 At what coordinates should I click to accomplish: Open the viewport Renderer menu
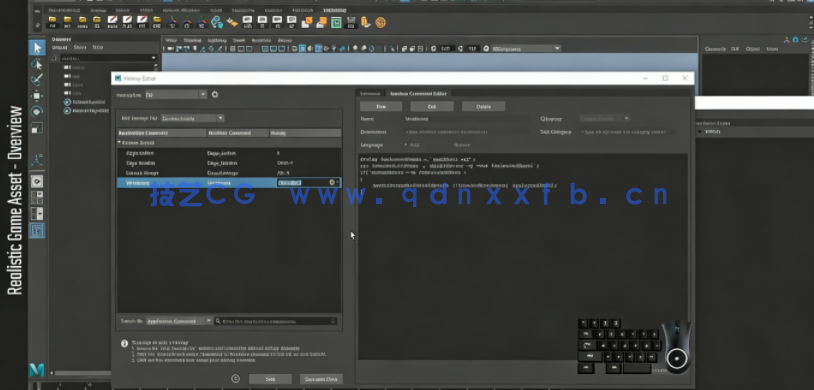coord(261,40)
